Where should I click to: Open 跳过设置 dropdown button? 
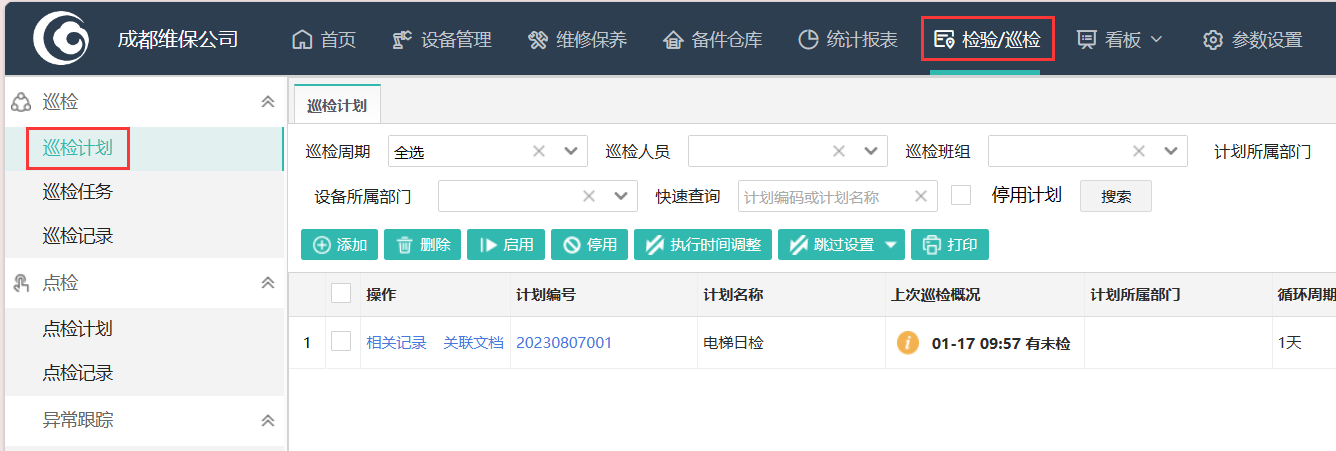(842, 245)
